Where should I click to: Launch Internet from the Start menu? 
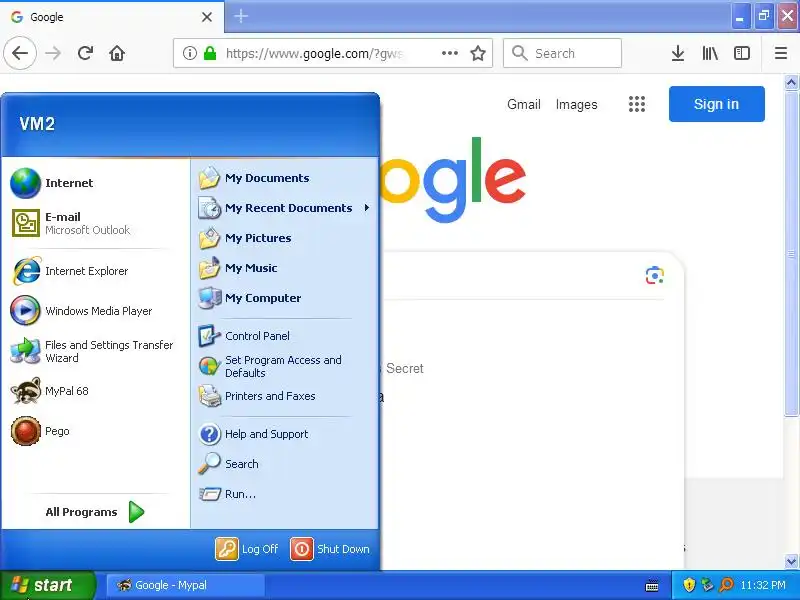coord(96,183)
